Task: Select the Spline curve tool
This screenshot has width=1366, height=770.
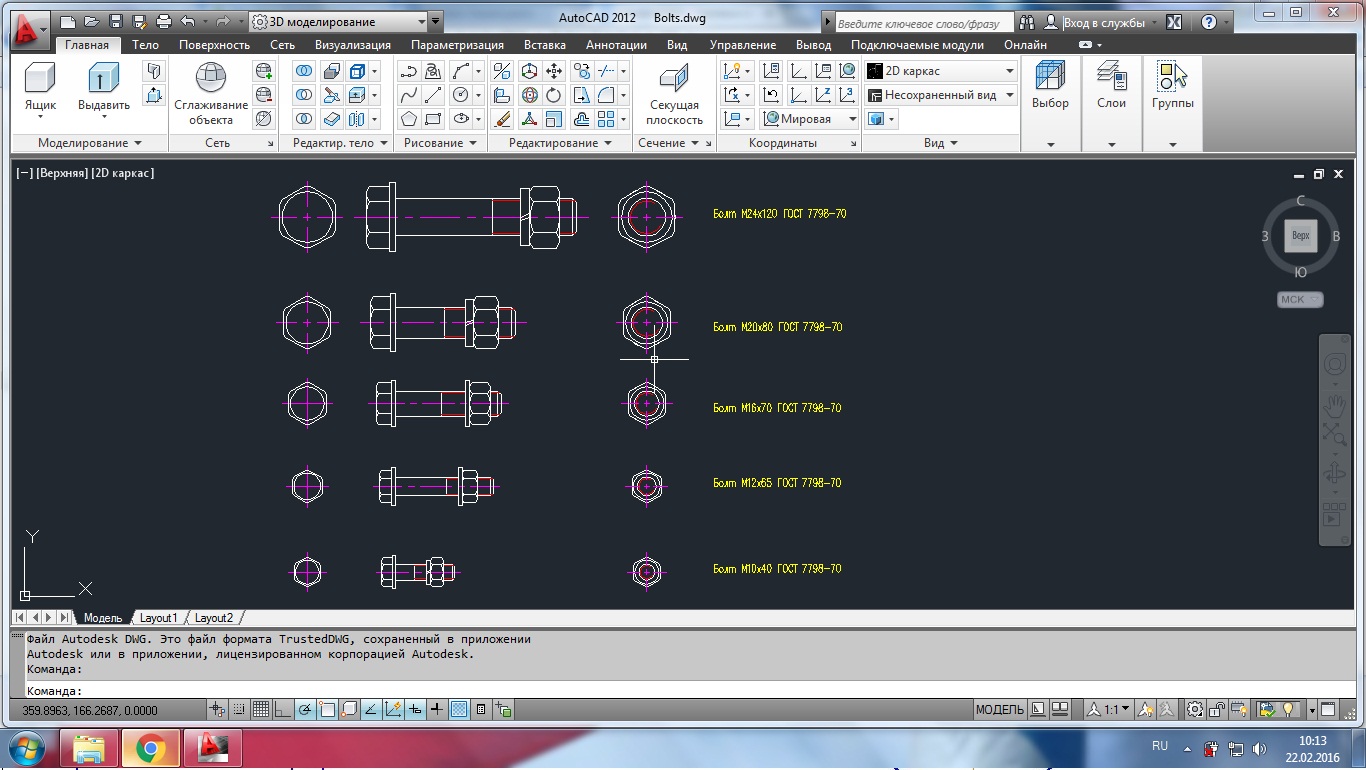Action: point(409,95)
